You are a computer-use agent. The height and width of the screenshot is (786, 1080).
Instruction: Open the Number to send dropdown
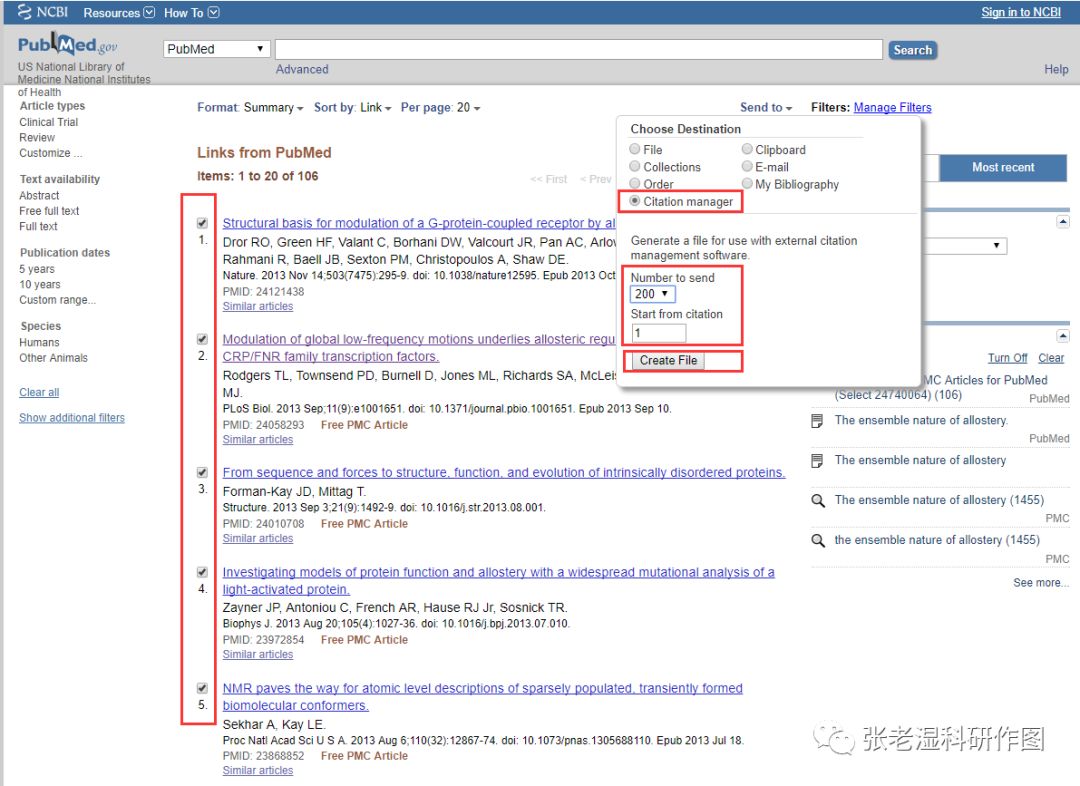click(652, 294)
